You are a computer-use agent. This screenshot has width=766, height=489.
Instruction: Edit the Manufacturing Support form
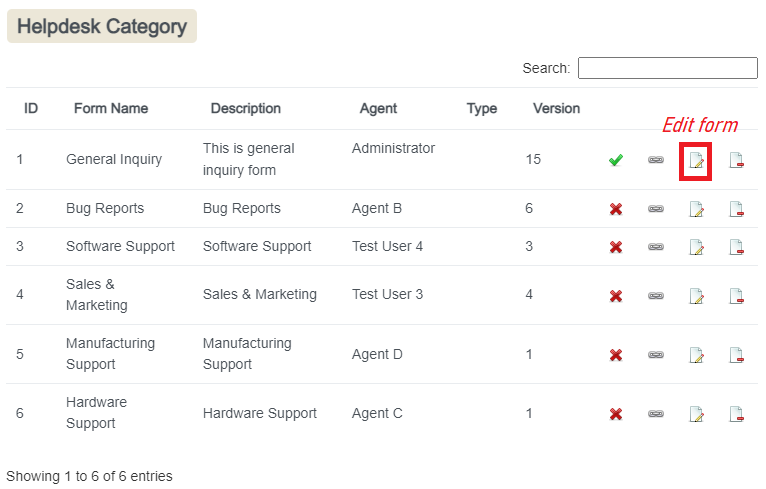click(696, 355)
